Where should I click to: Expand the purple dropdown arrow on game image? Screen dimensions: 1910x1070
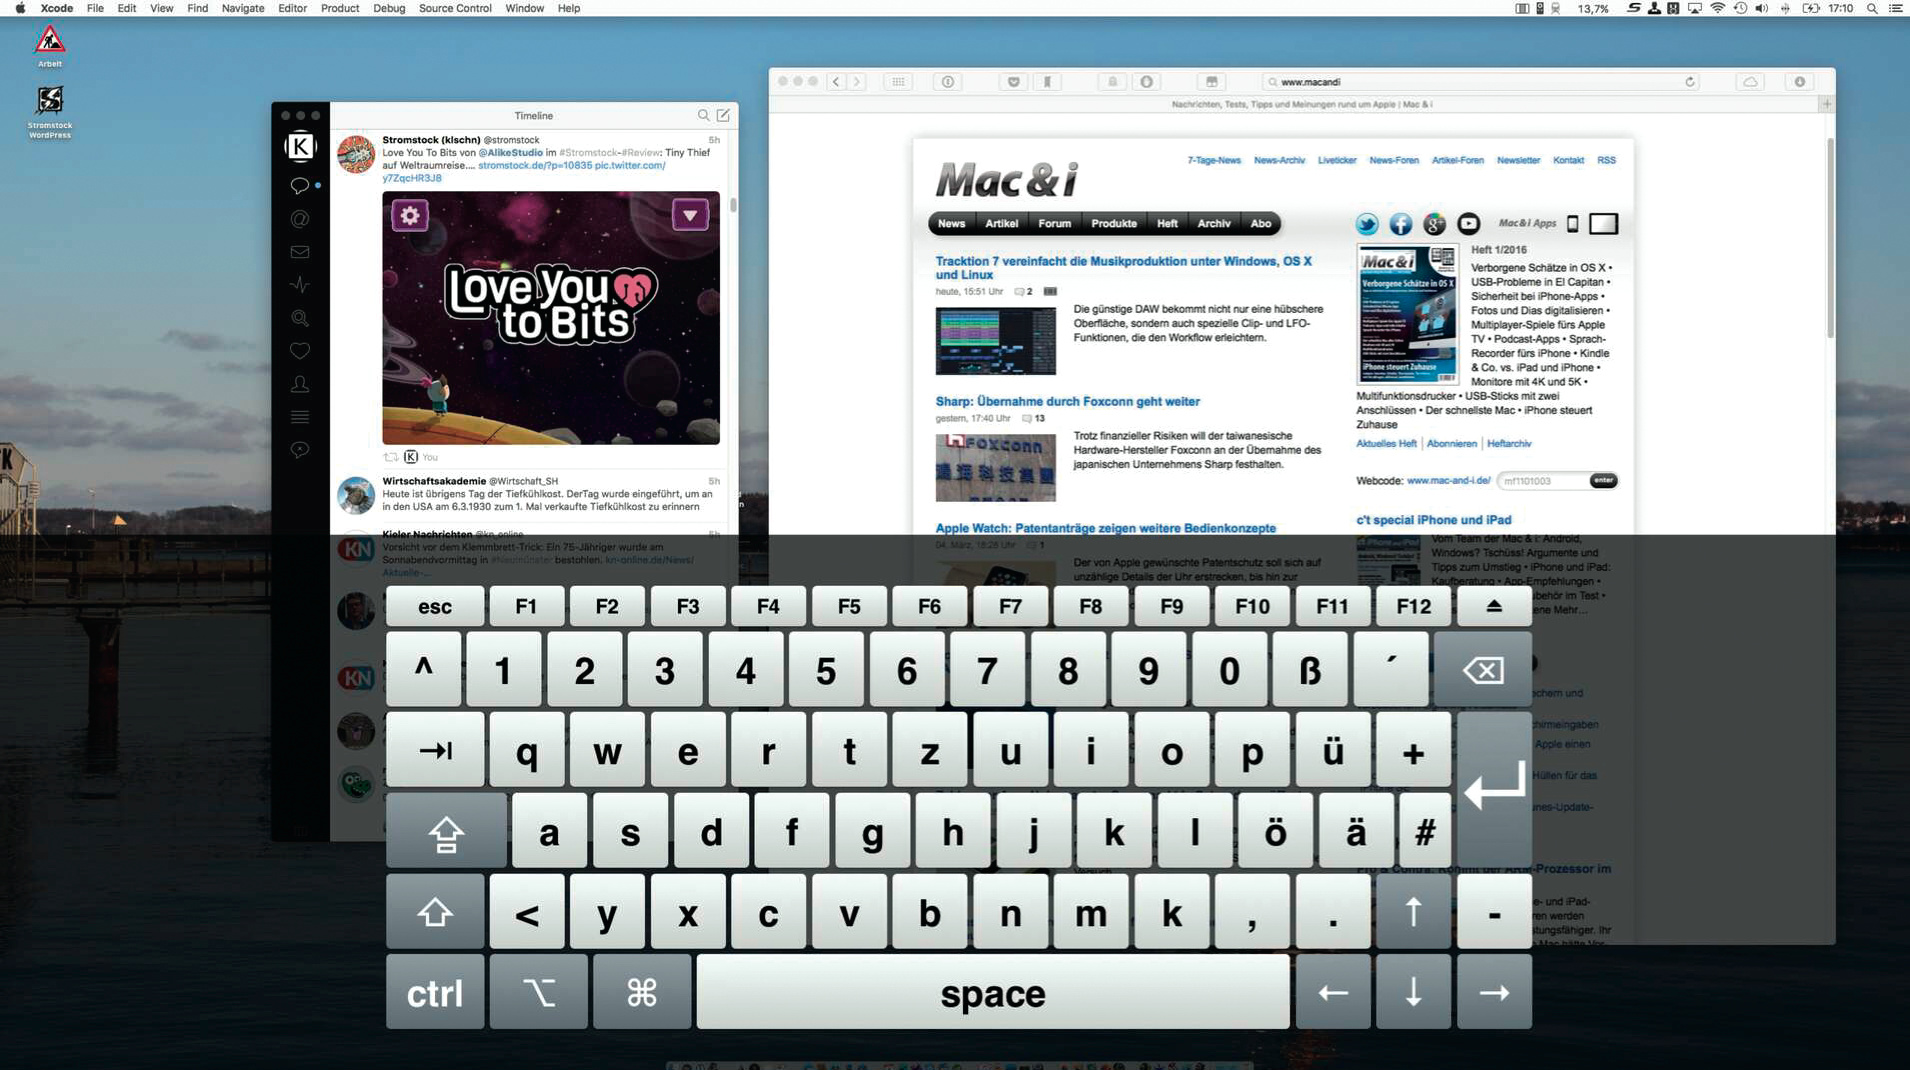pyautogui.click(x=690, y=215)
